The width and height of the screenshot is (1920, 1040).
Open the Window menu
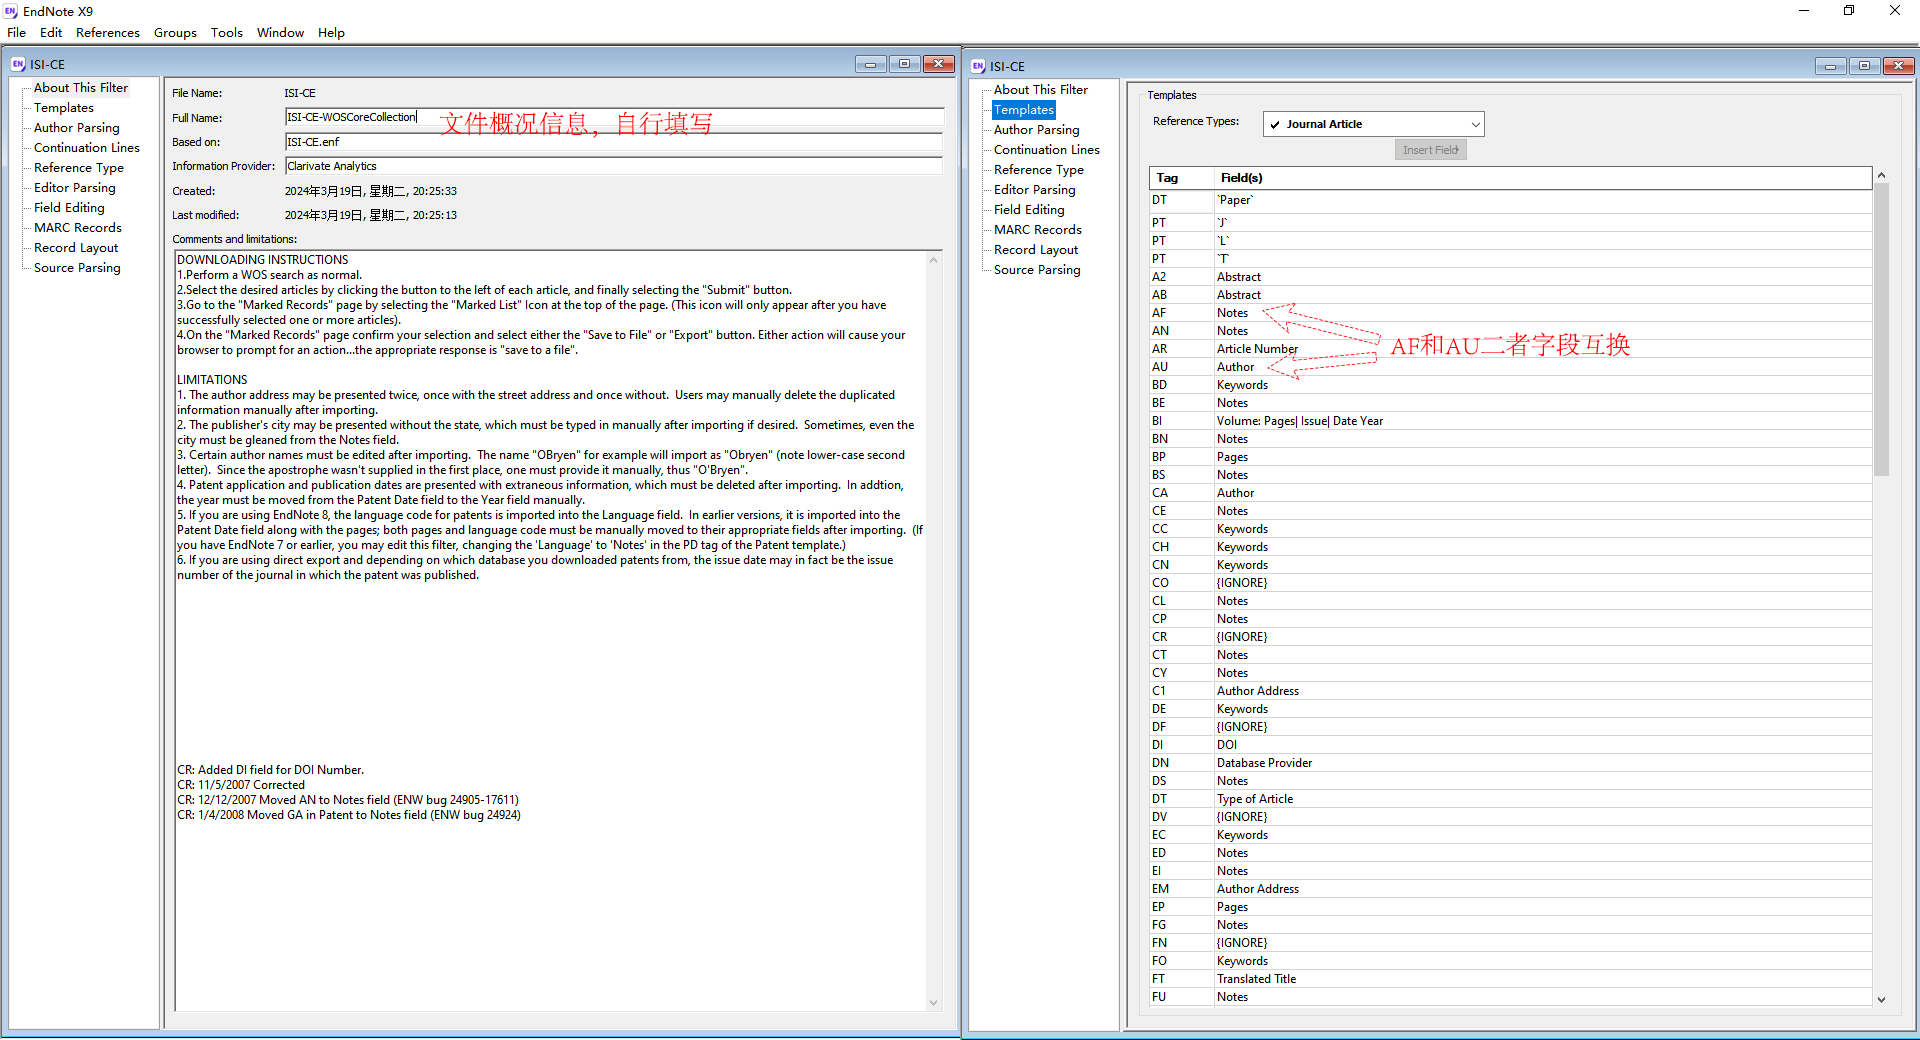click(x=280, y=32)
